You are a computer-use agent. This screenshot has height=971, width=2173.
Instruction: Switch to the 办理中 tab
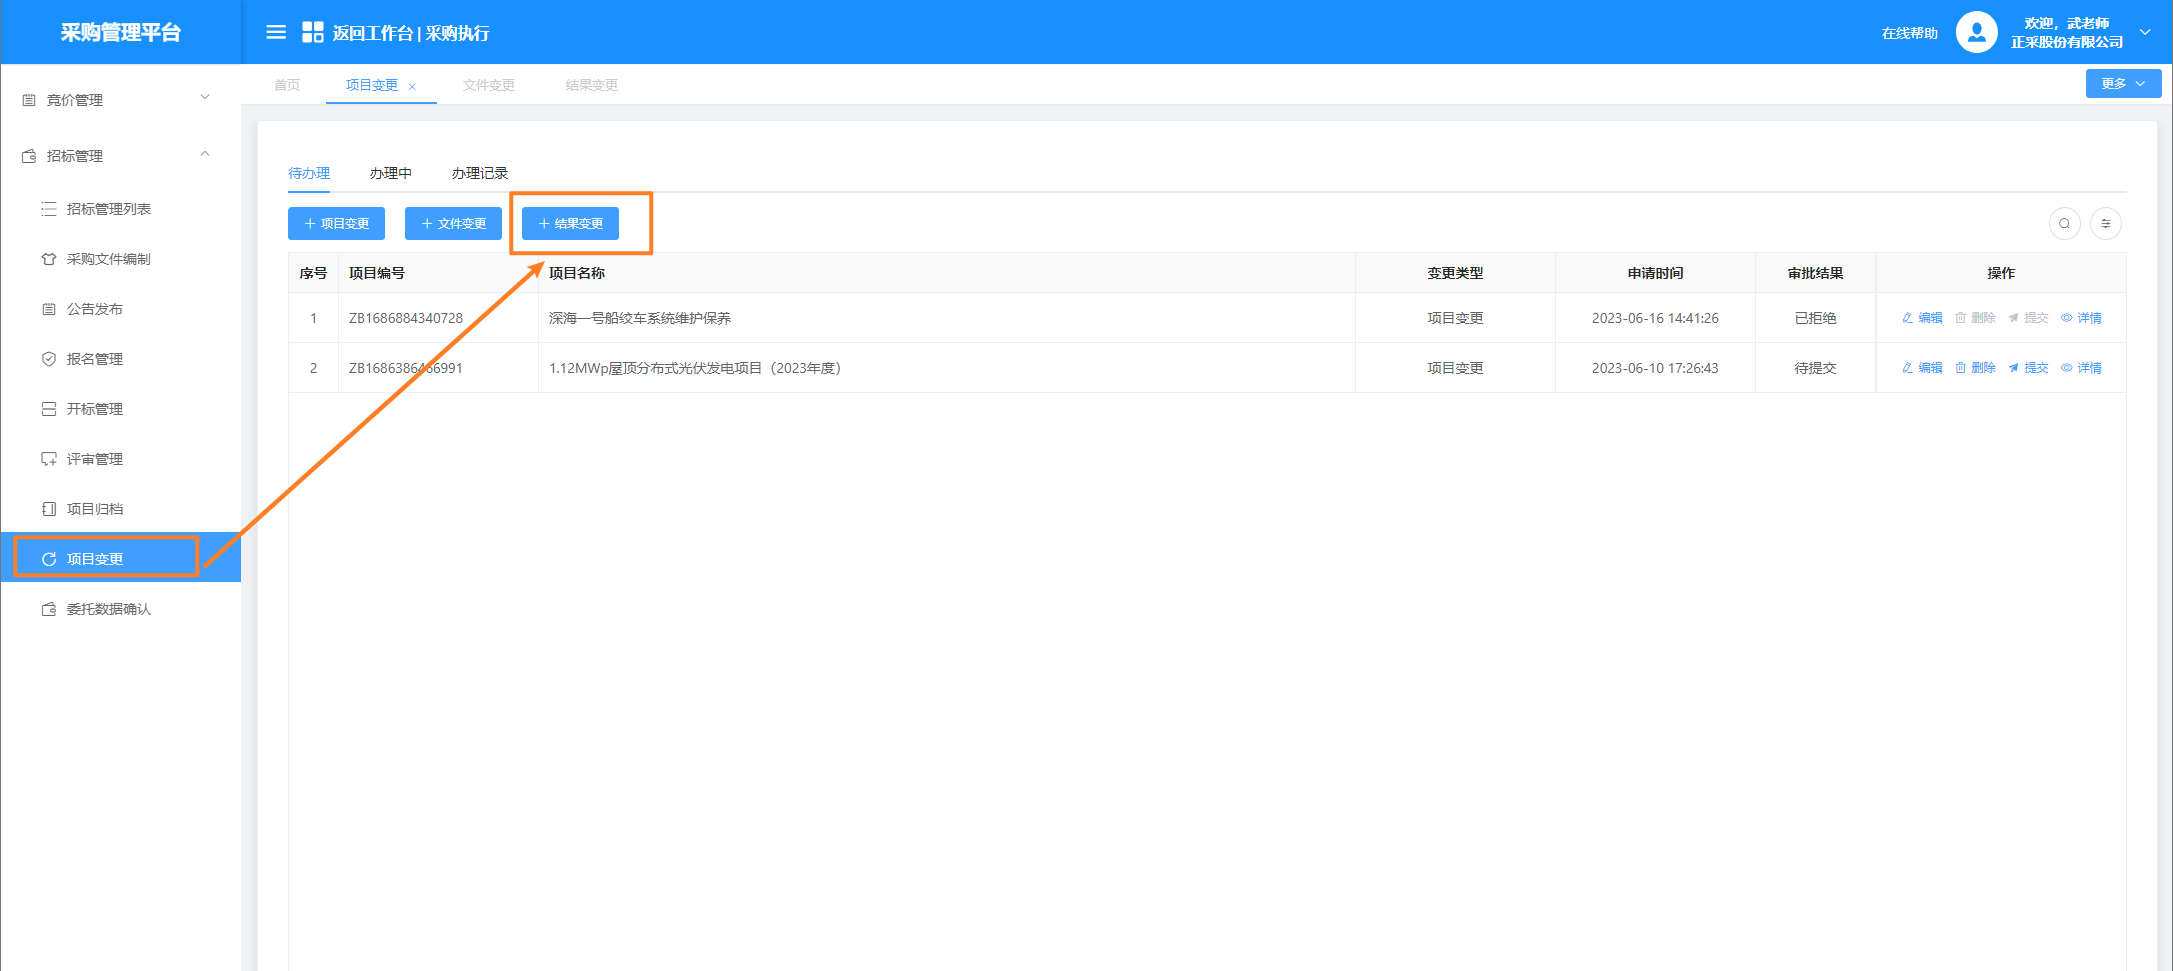click(390, 173)
